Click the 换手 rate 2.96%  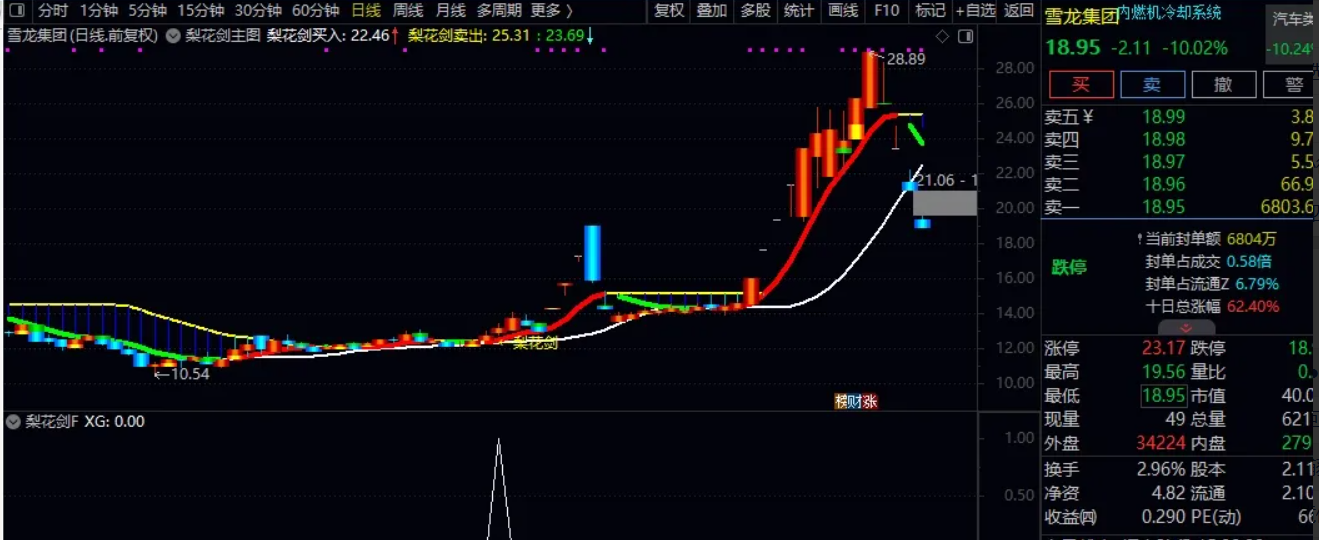1160,469
